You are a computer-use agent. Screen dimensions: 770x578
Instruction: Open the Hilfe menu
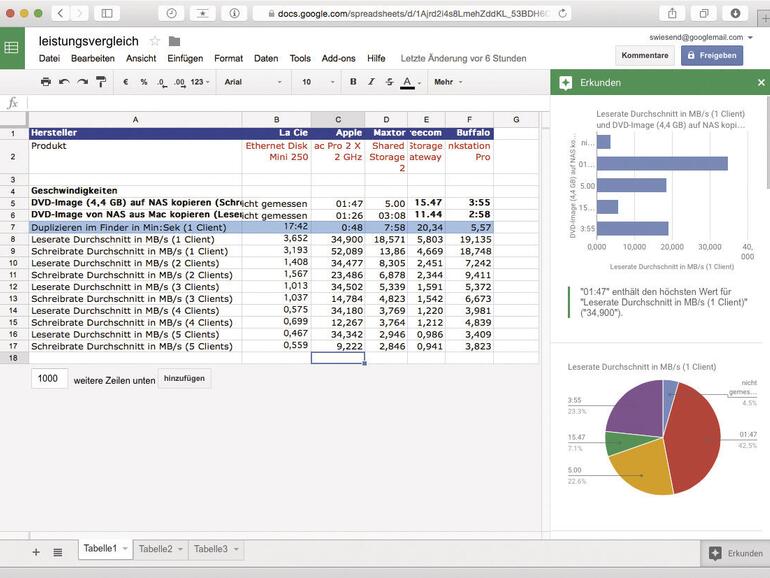pyautogui.click(x=376, y=58)
